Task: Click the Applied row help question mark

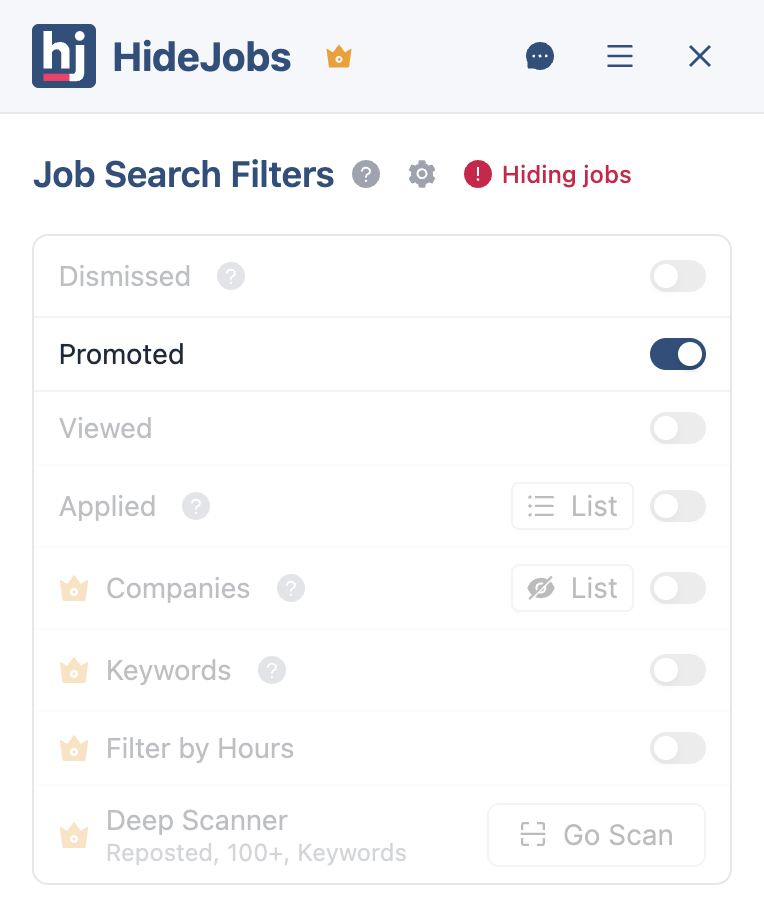Action: click(x=195, y=506)
